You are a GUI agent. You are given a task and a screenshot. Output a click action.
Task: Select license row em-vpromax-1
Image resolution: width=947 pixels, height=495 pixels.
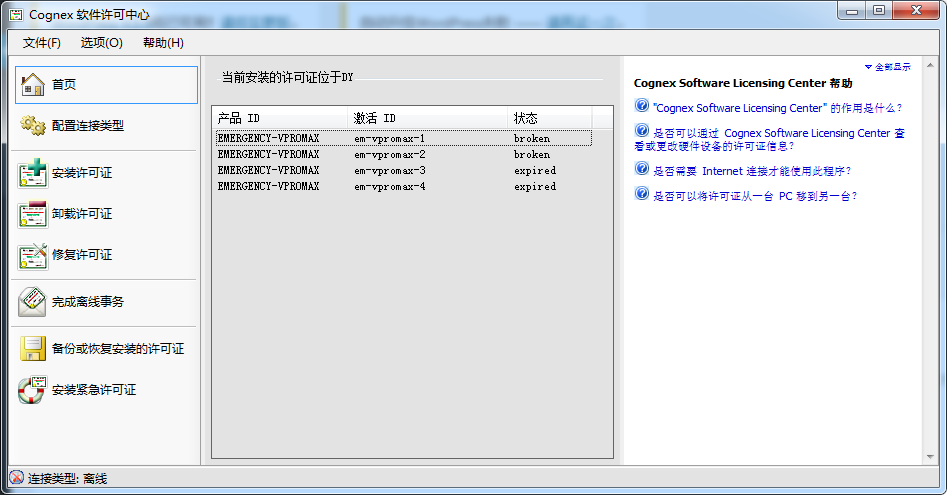click(x=403, y=138)
